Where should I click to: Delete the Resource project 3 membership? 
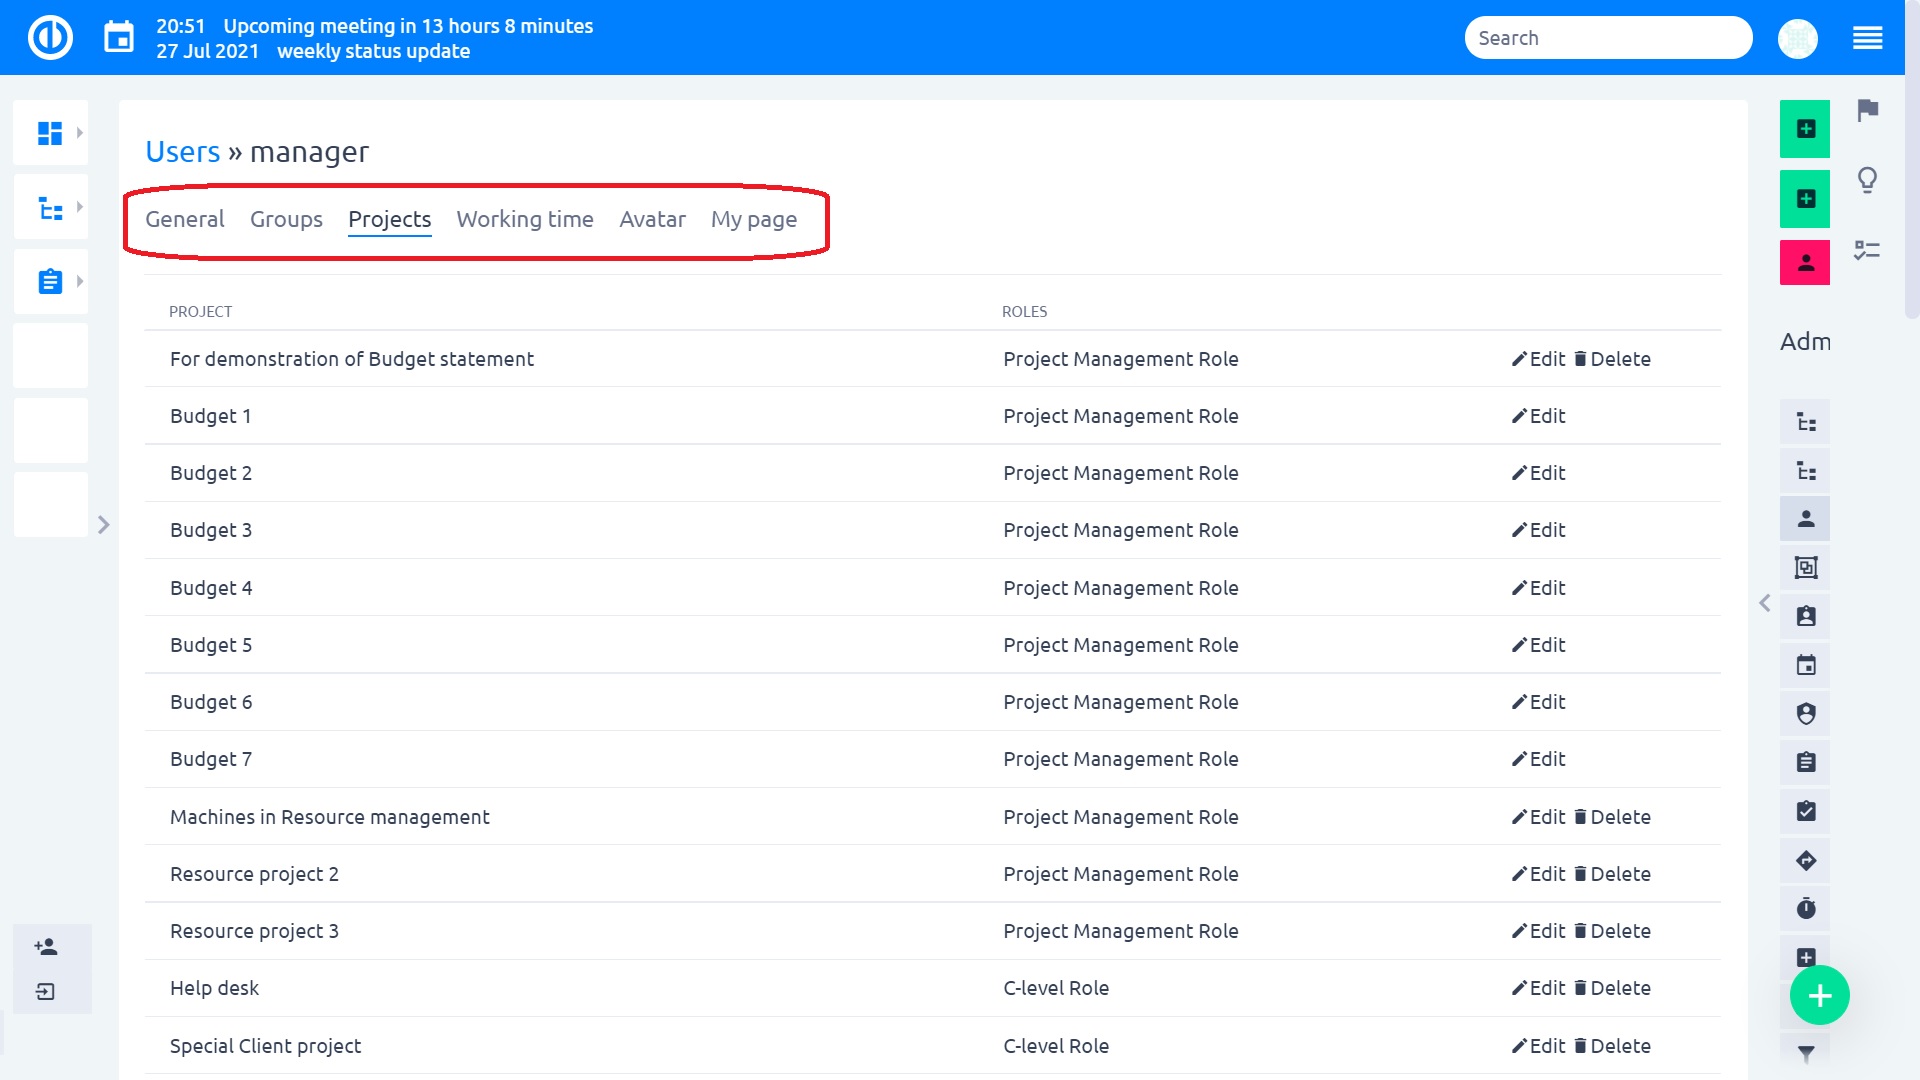1612,931
